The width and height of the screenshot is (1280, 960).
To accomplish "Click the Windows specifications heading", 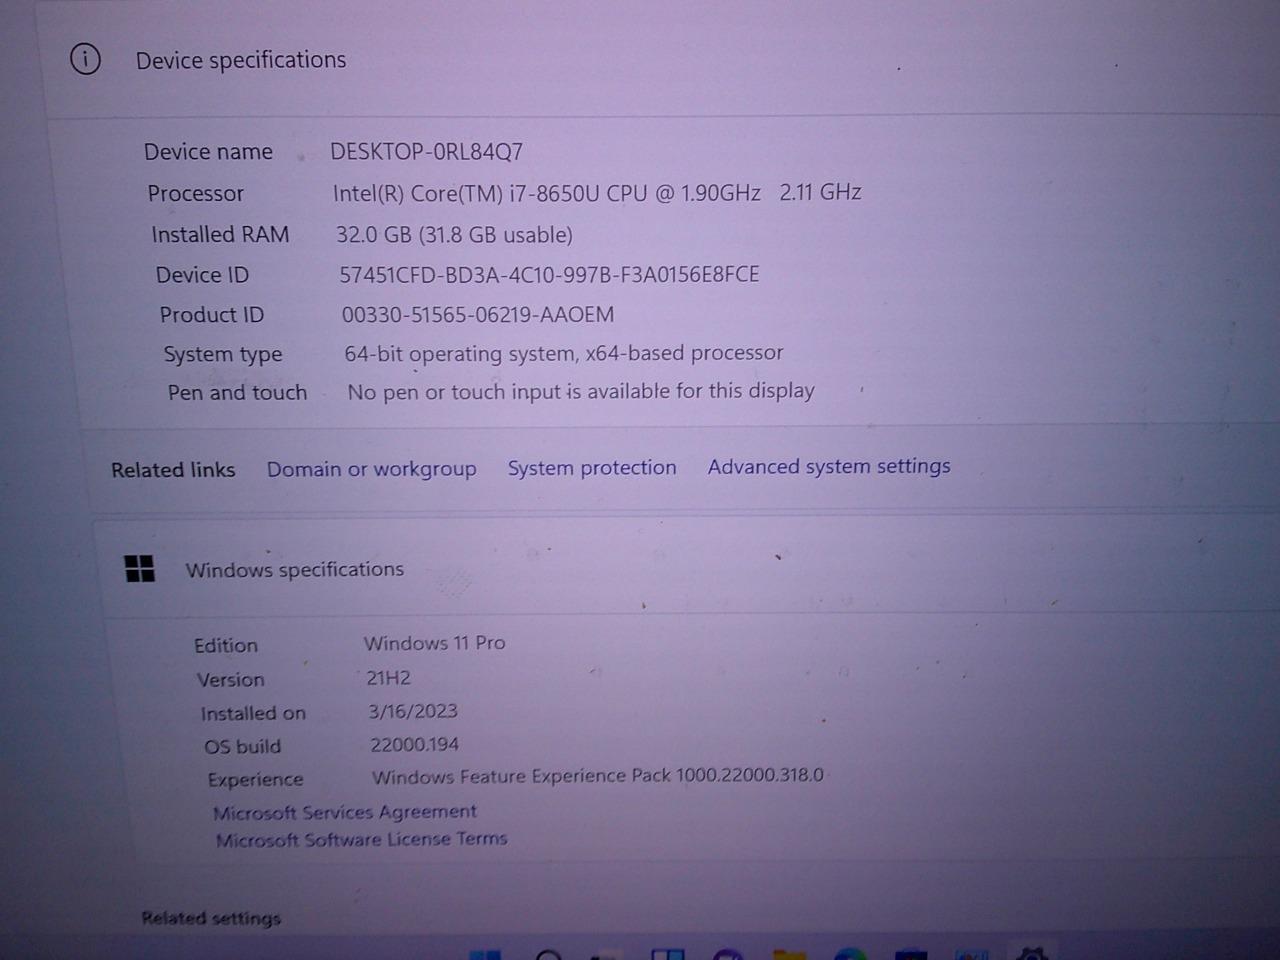I will tap(294, 569).
